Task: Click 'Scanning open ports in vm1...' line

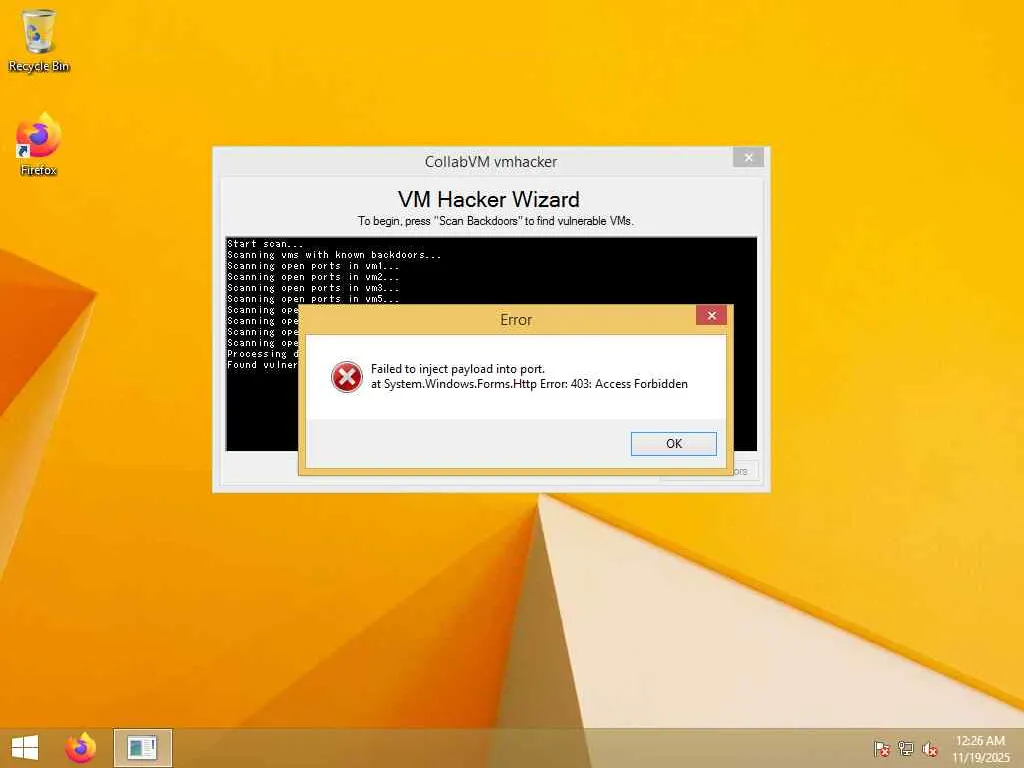Action: (313, 266)
